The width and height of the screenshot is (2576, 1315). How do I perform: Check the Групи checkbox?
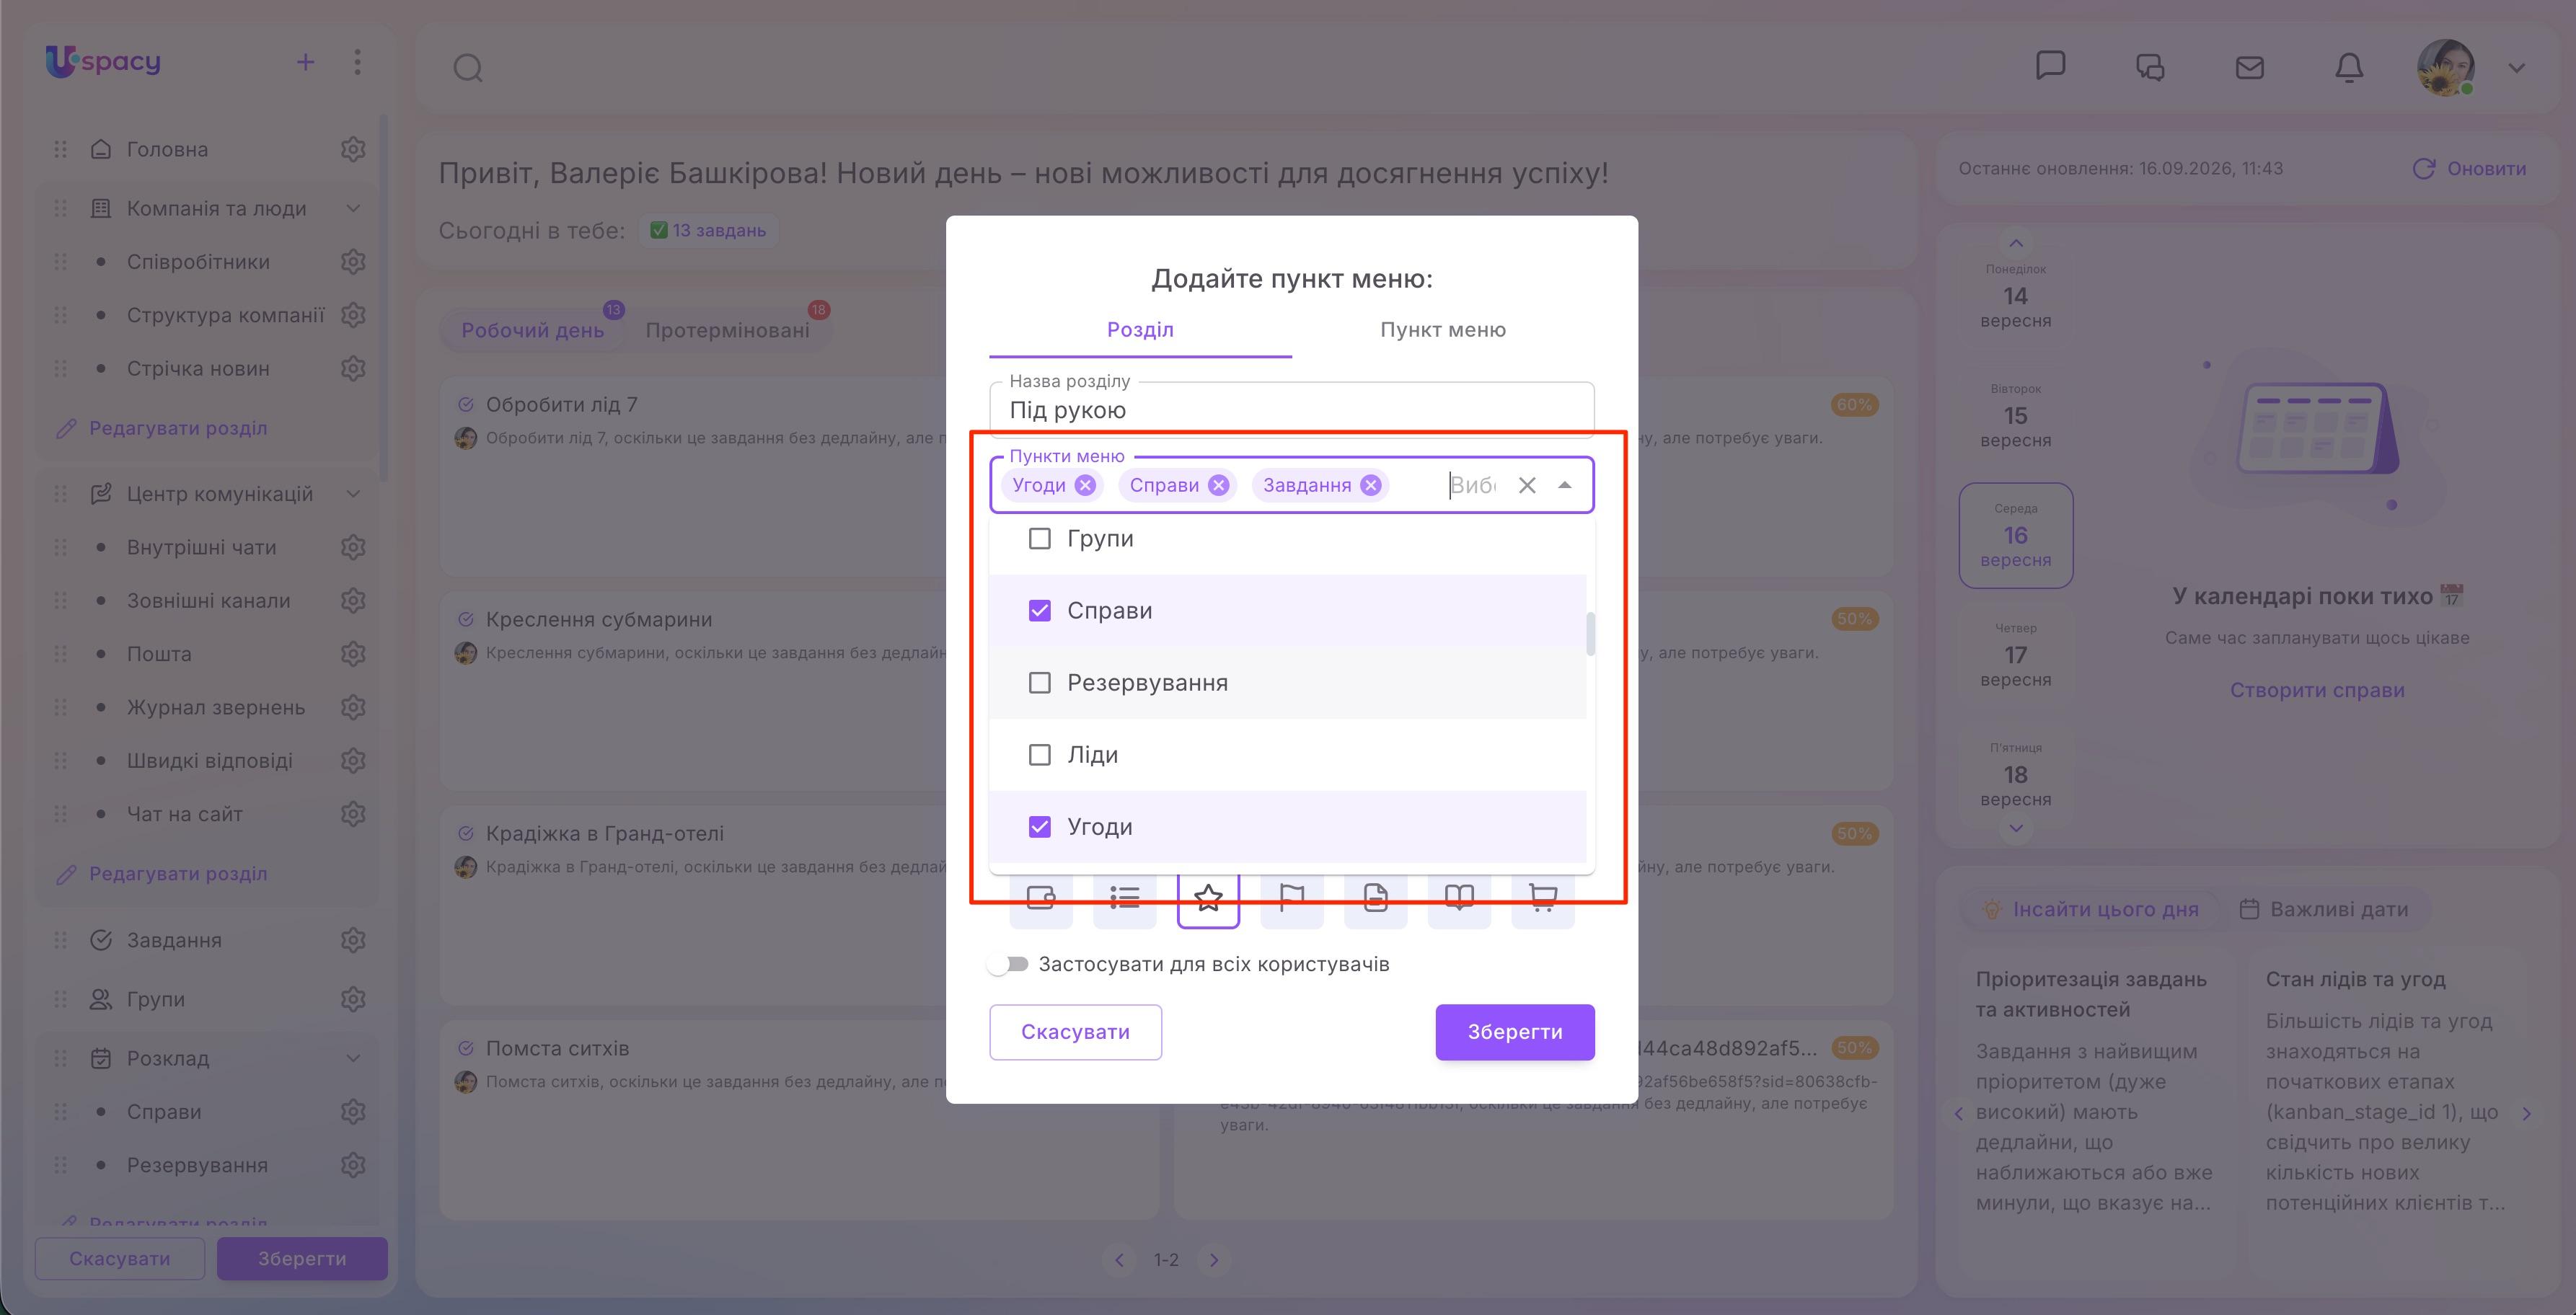pyautogui.click(x=1040, y=539)
